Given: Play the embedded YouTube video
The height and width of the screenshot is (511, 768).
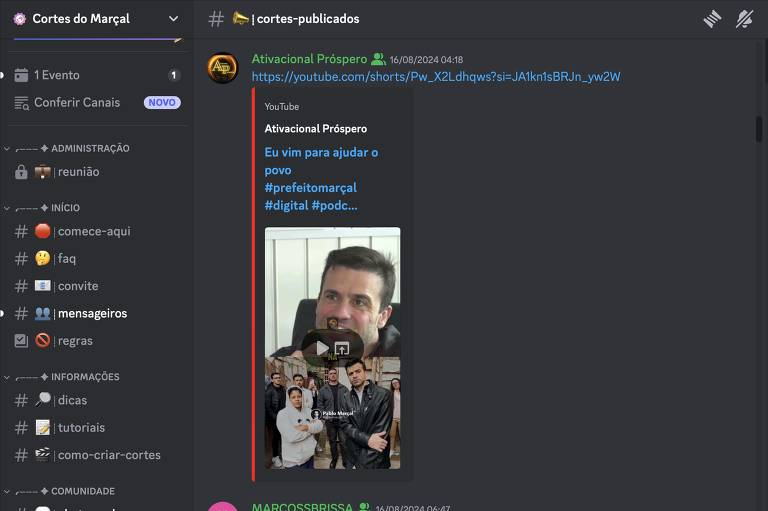Looking at the screenshot, I should pos(322,348).
